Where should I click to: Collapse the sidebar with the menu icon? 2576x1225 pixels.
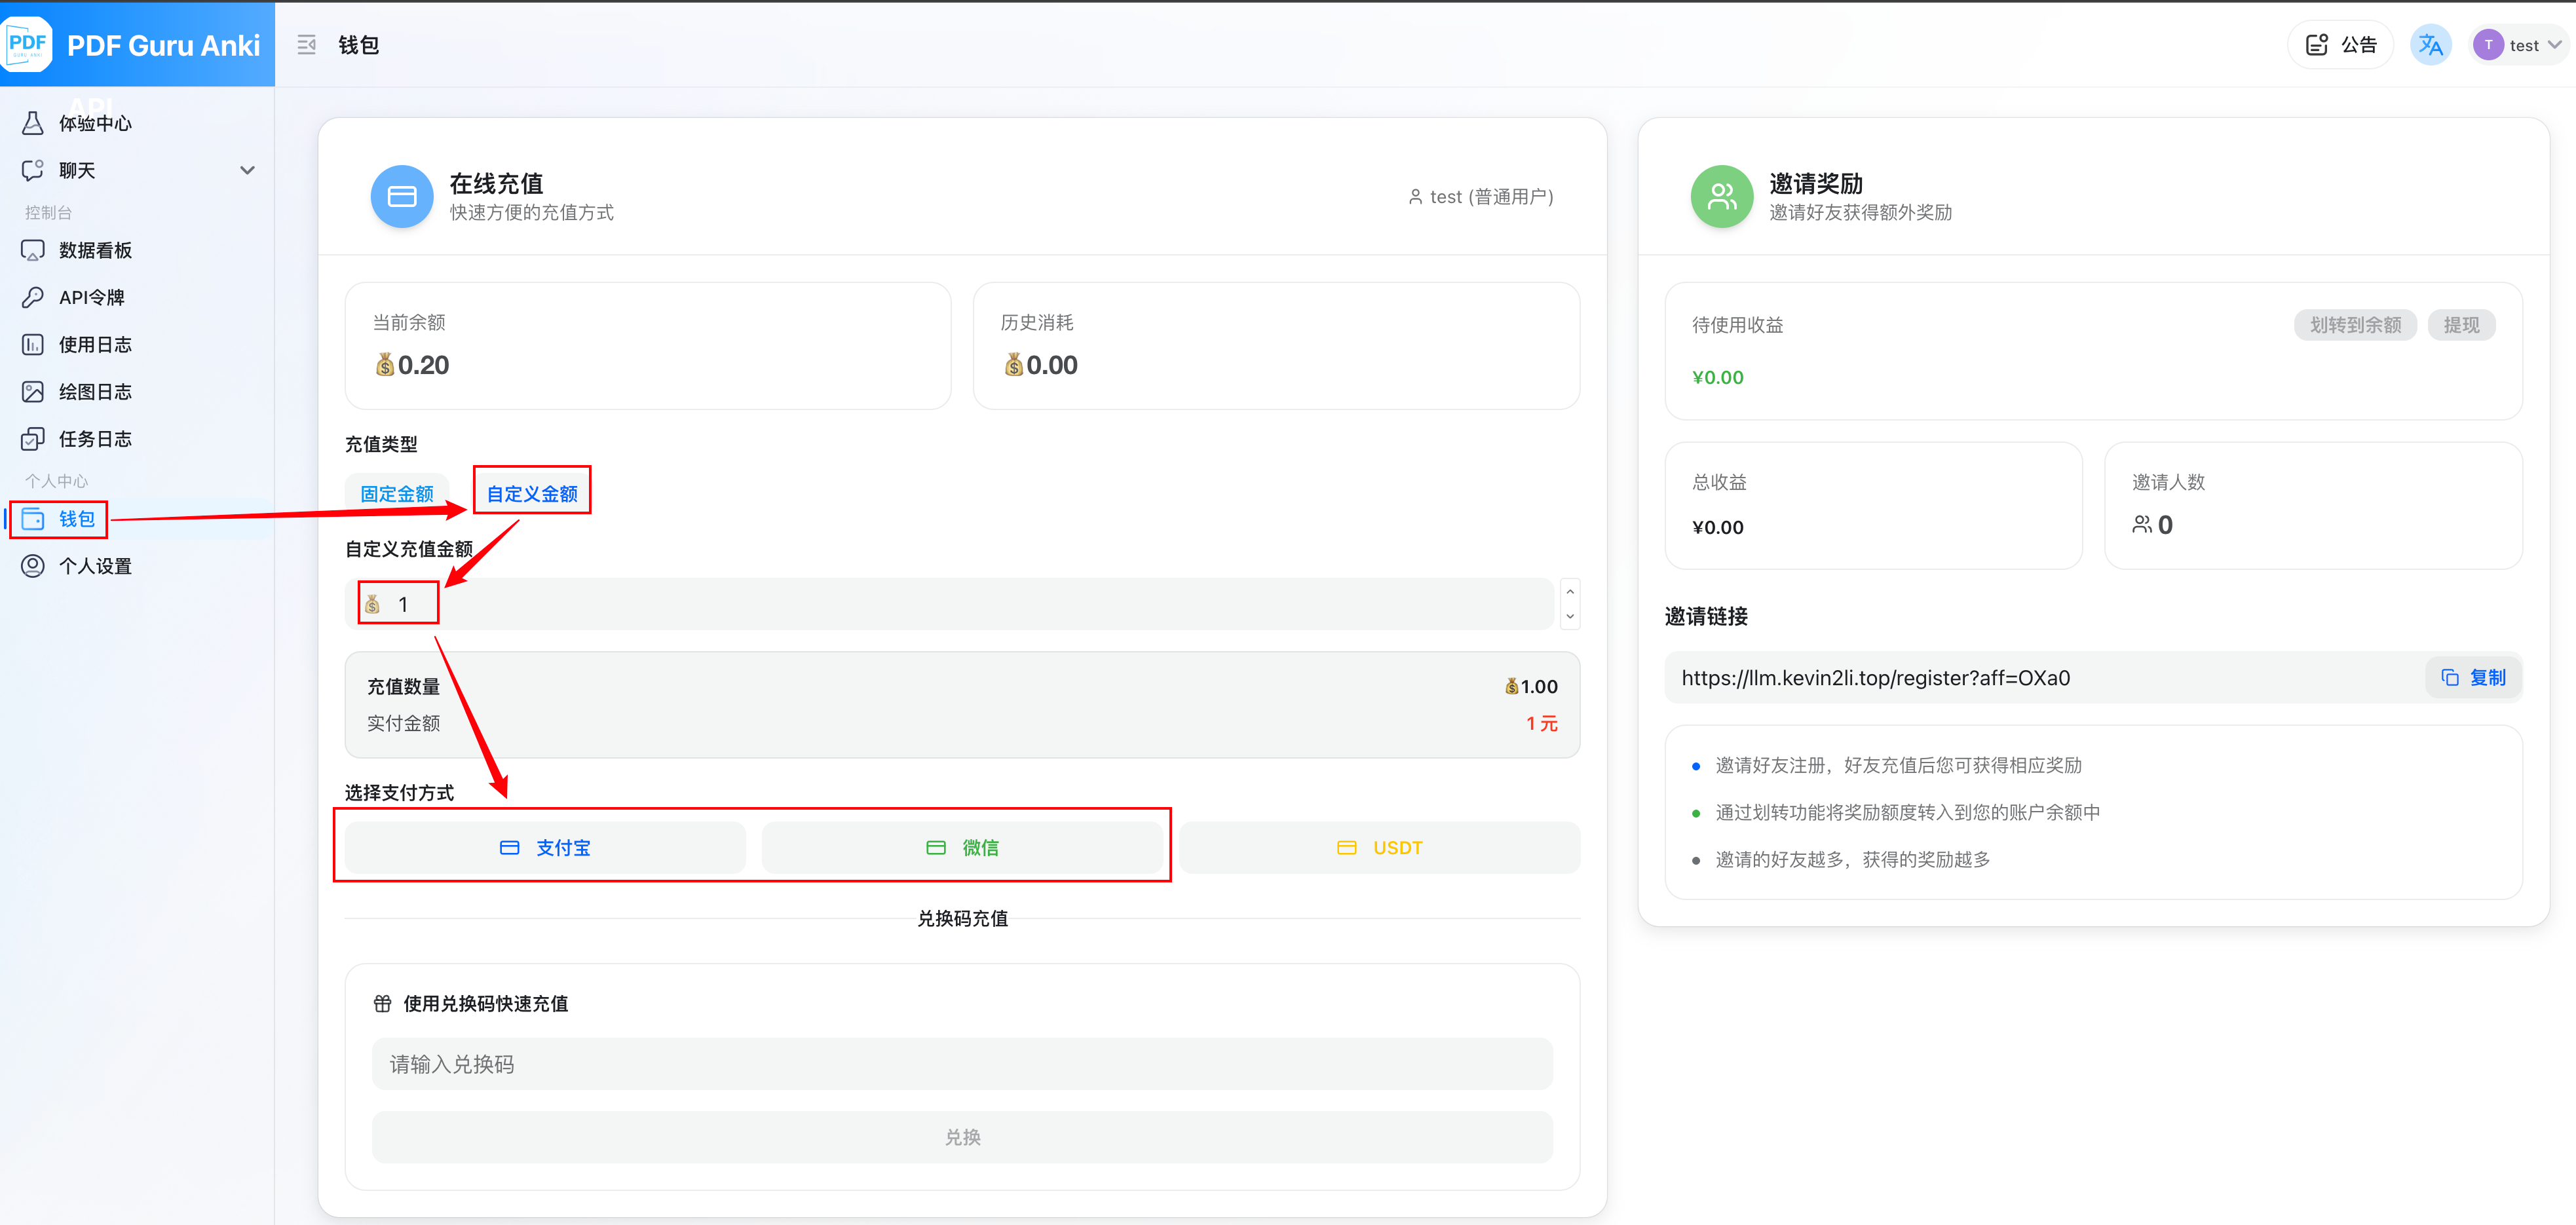pos(306,45)
